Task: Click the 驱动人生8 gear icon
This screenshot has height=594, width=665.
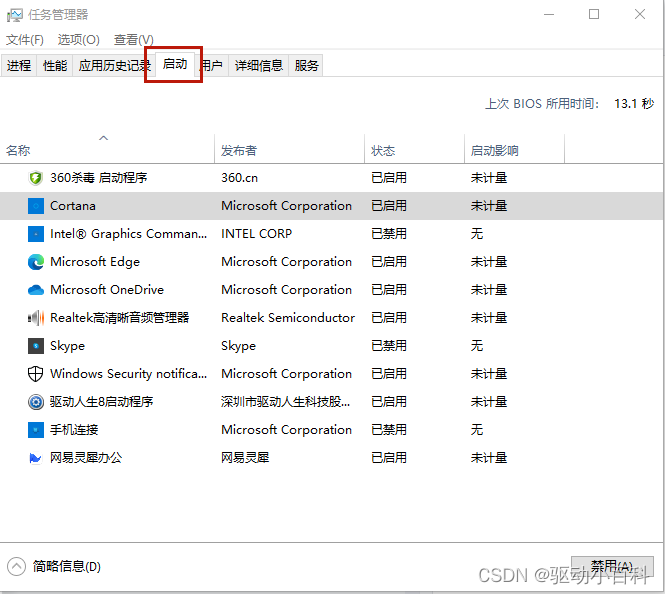Action: 36,402
